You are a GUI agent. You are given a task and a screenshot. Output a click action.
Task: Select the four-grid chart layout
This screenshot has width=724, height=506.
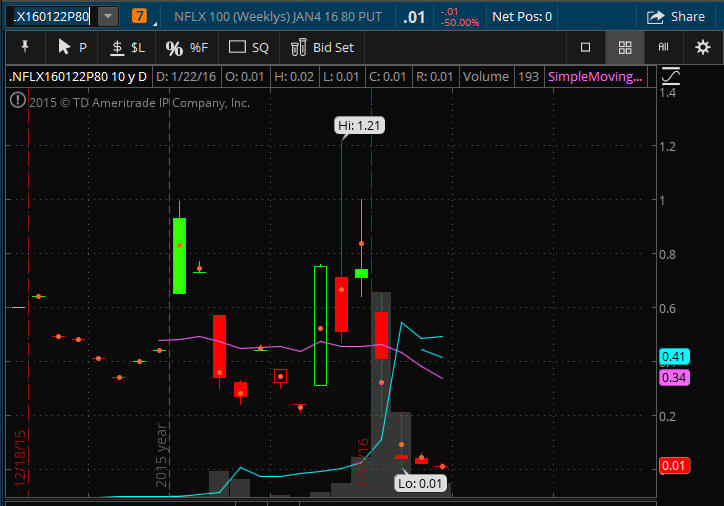coord(625,47)
